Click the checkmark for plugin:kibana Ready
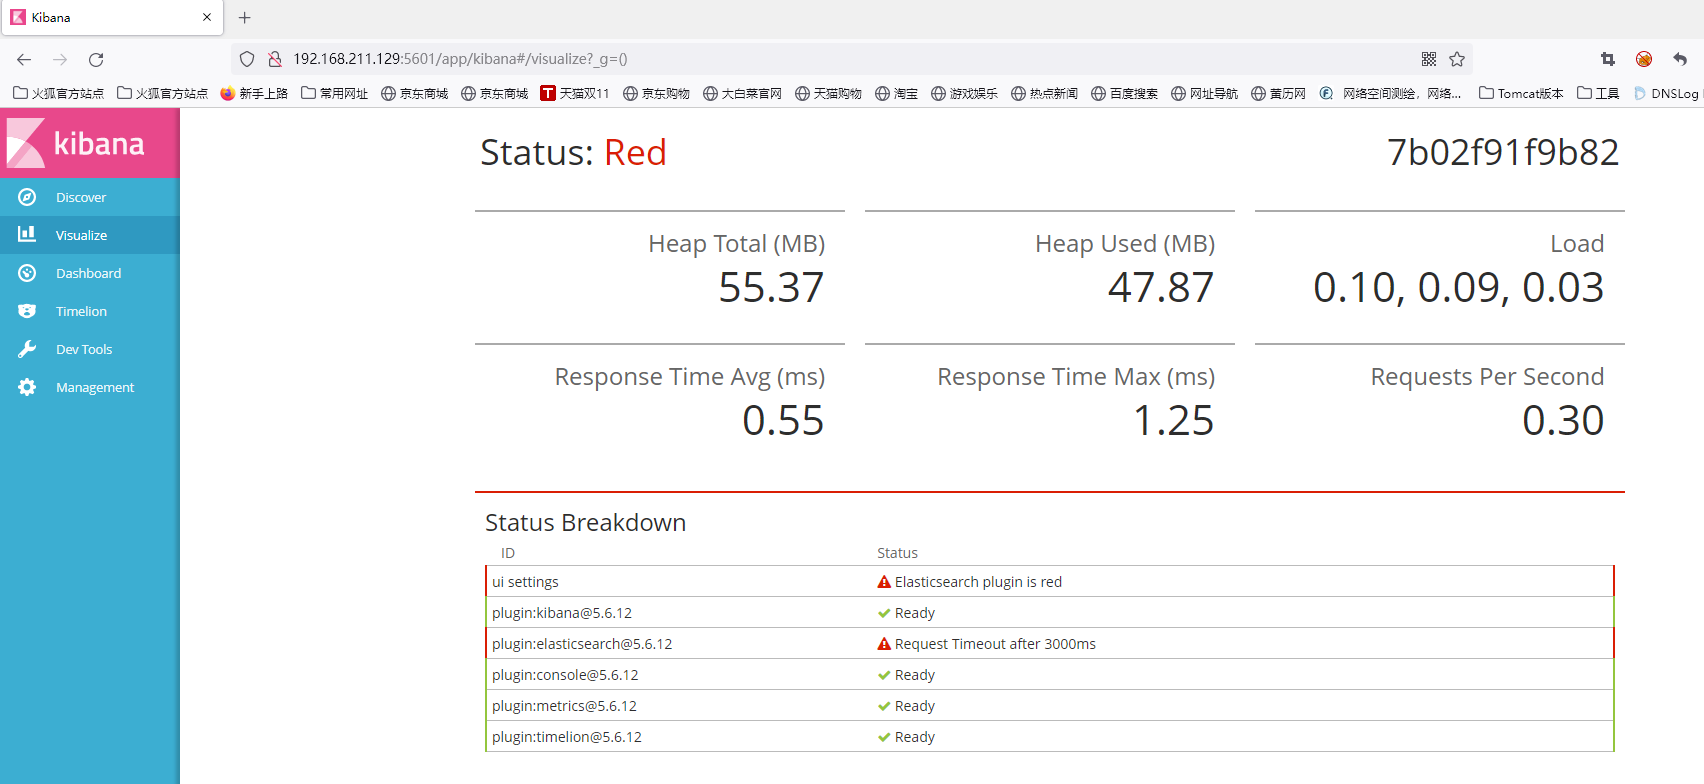Viewport: 1704px width, 784px height. tap(884, 613)
